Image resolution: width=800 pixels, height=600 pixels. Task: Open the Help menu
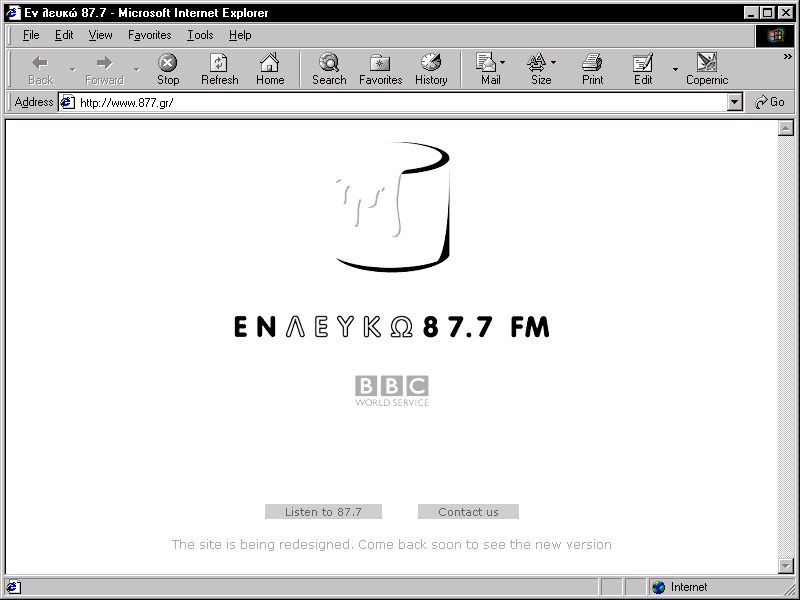pos(240,35)
